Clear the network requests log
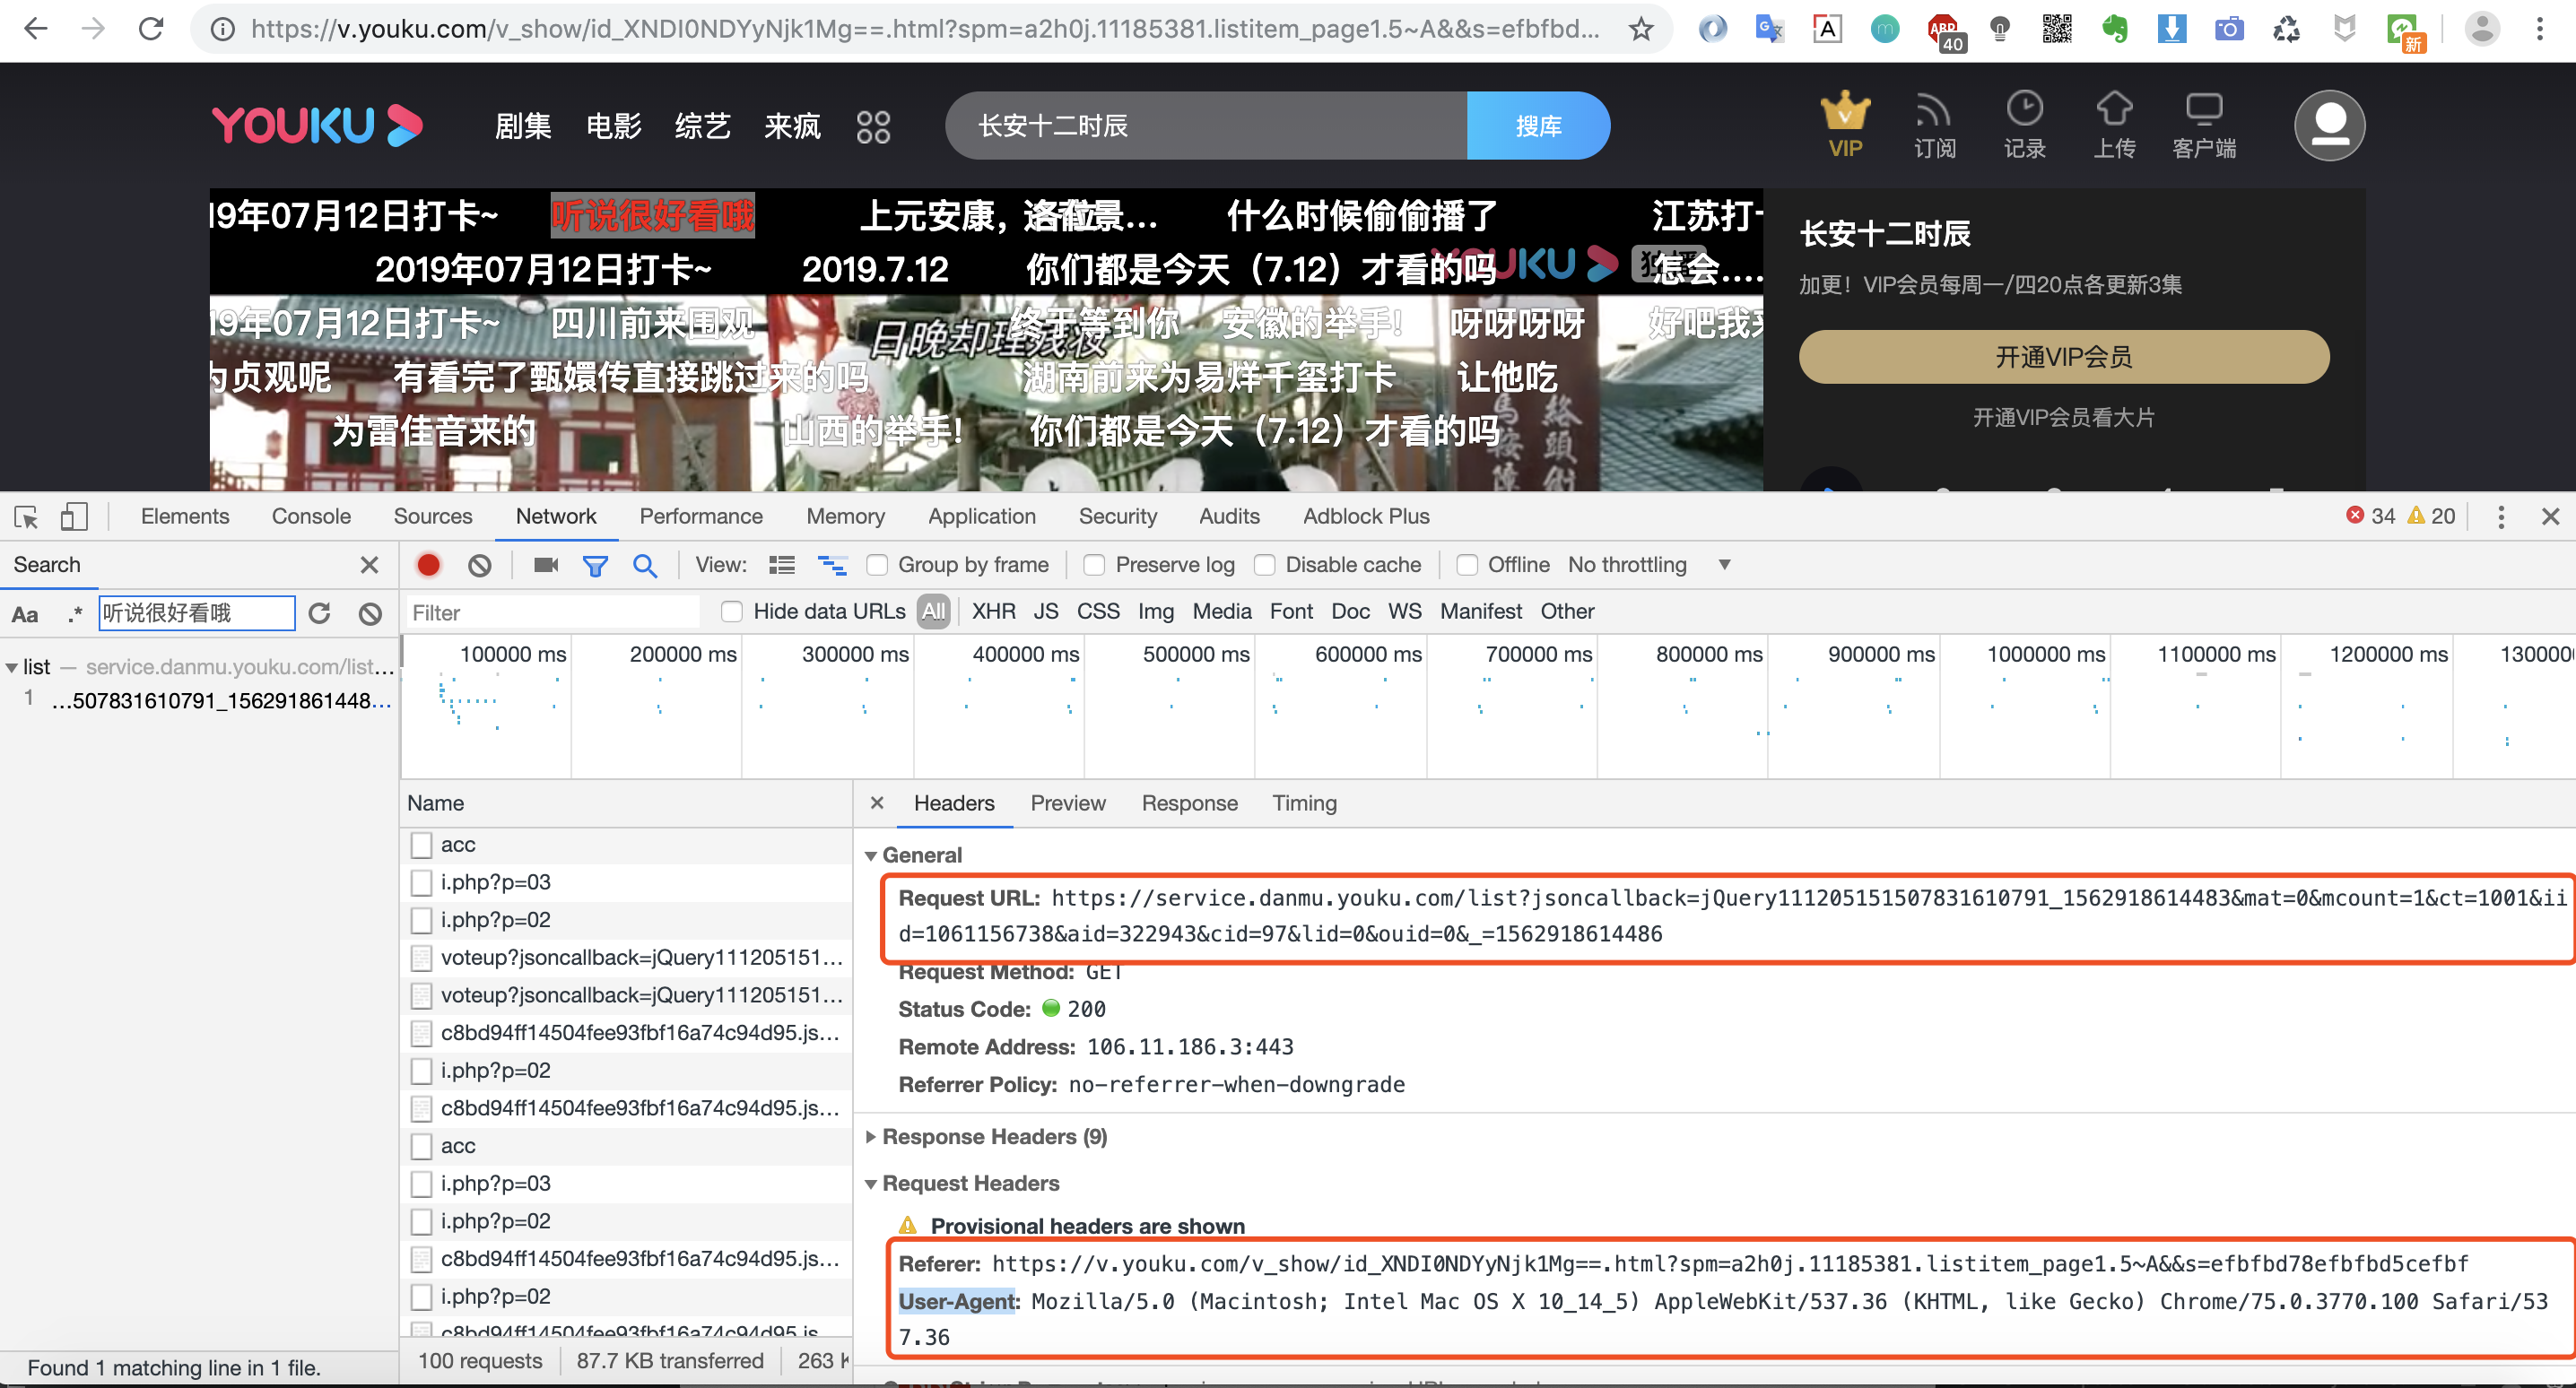Screen dimensions: 2576x1388 (479, 565)
